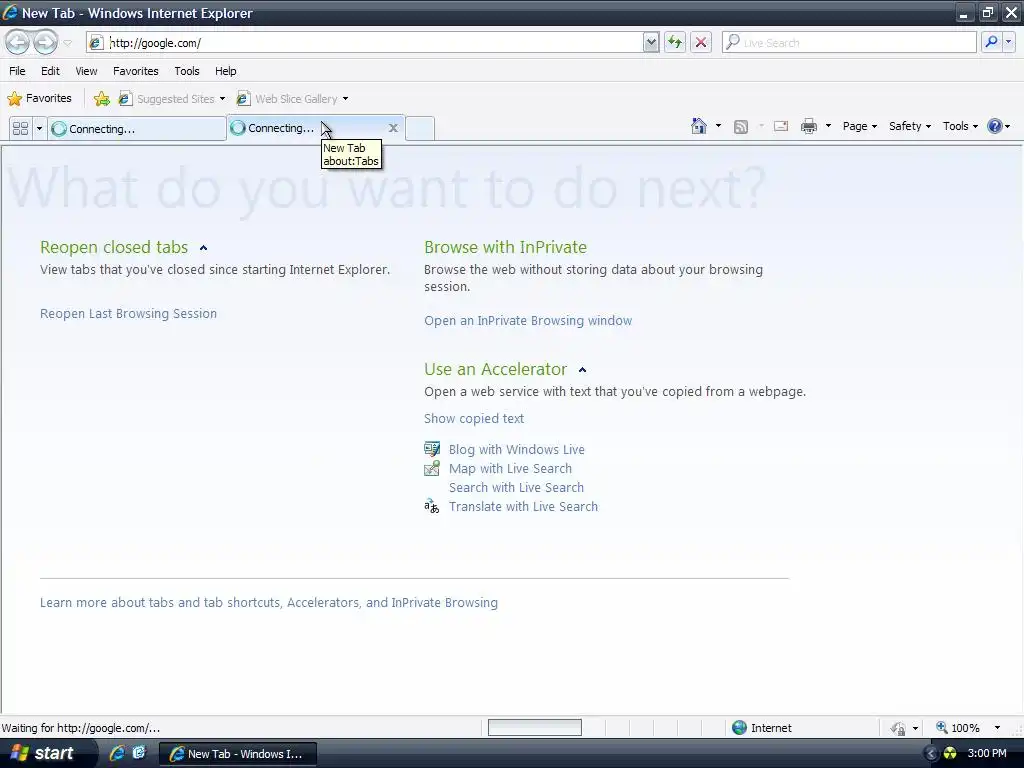The width and height of the screenshot is (1024, 768).
Task: Open the View menu
Action: click(86, 71)
